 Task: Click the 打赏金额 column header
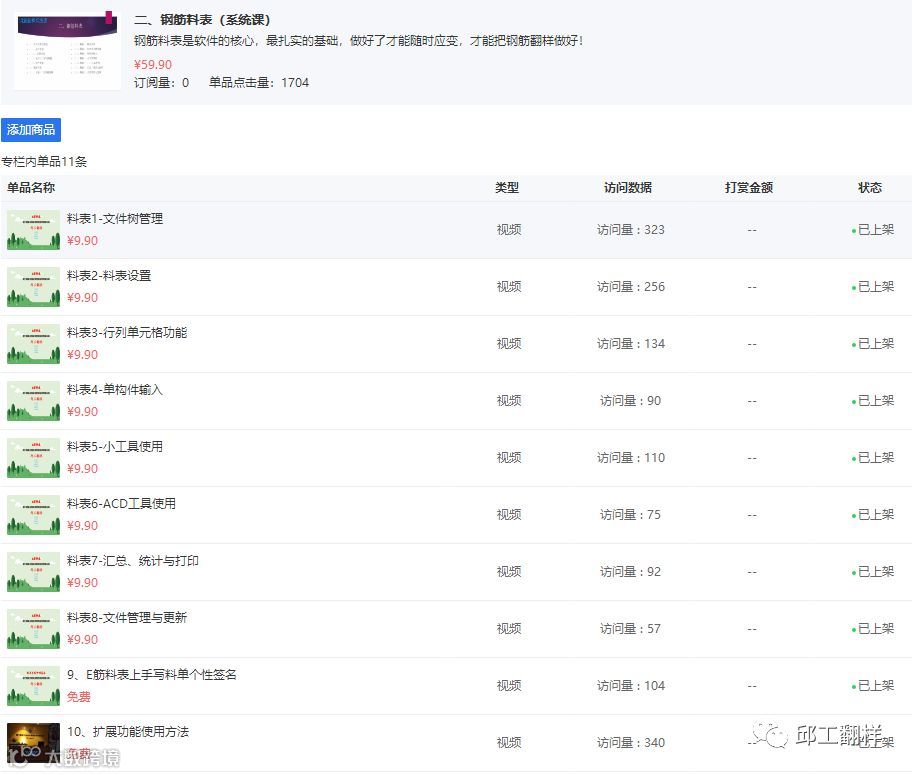(749, 187)
